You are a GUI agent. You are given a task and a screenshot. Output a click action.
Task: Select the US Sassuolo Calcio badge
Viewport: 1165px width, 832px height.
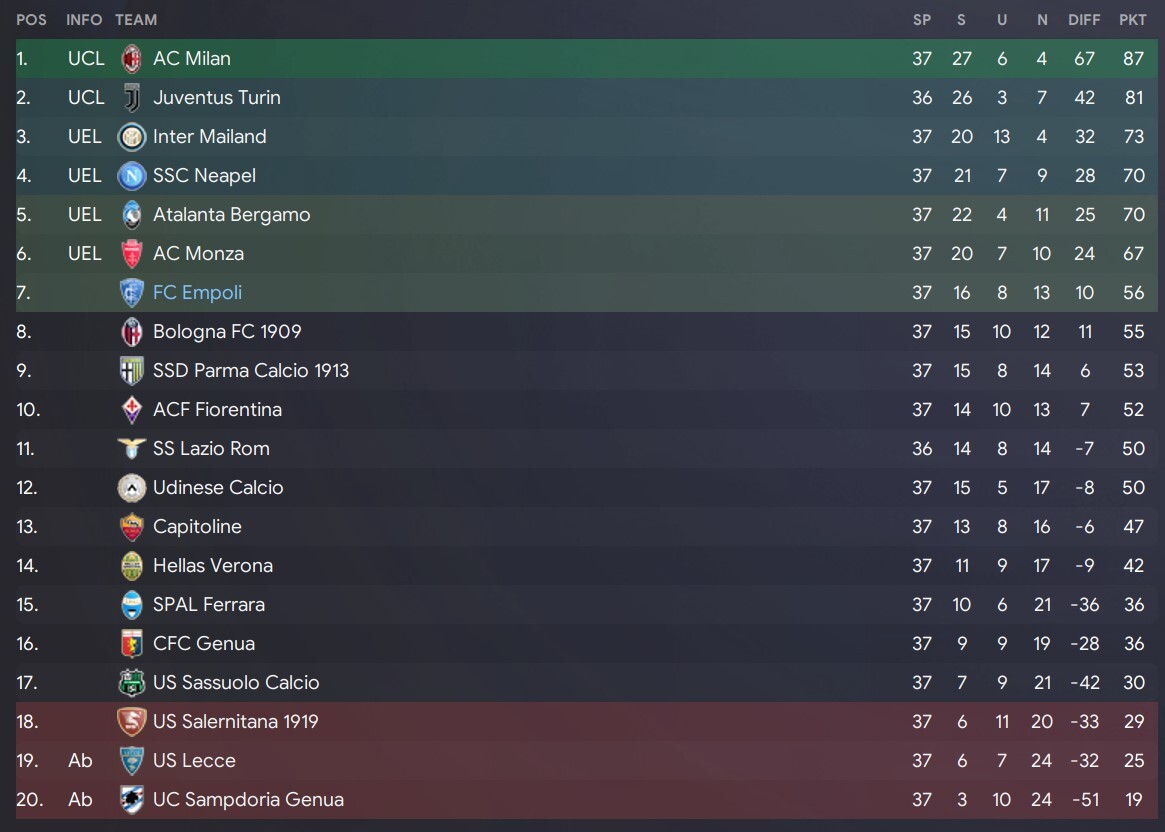(132, 683)
